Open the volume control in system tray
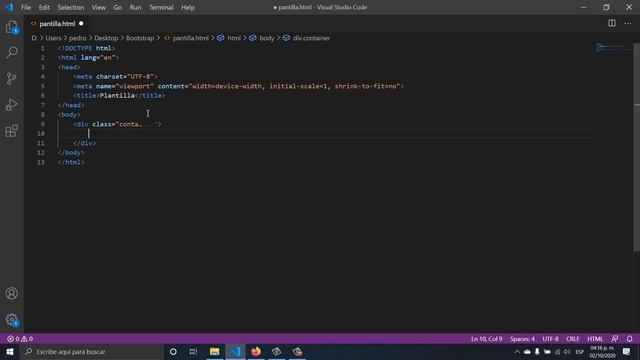Viewport: 640px width, 360px height. 567,351
